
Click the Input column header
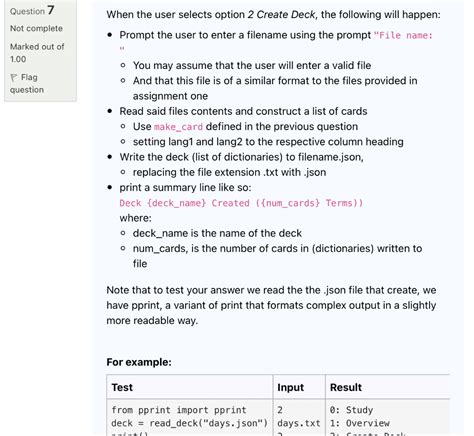point(290,387)
